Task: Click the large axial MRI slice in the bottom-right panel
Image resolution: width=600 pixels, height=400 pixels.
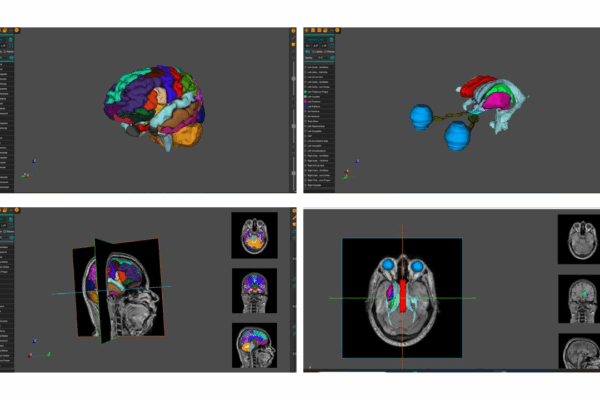Action: (x=402, y=298)
